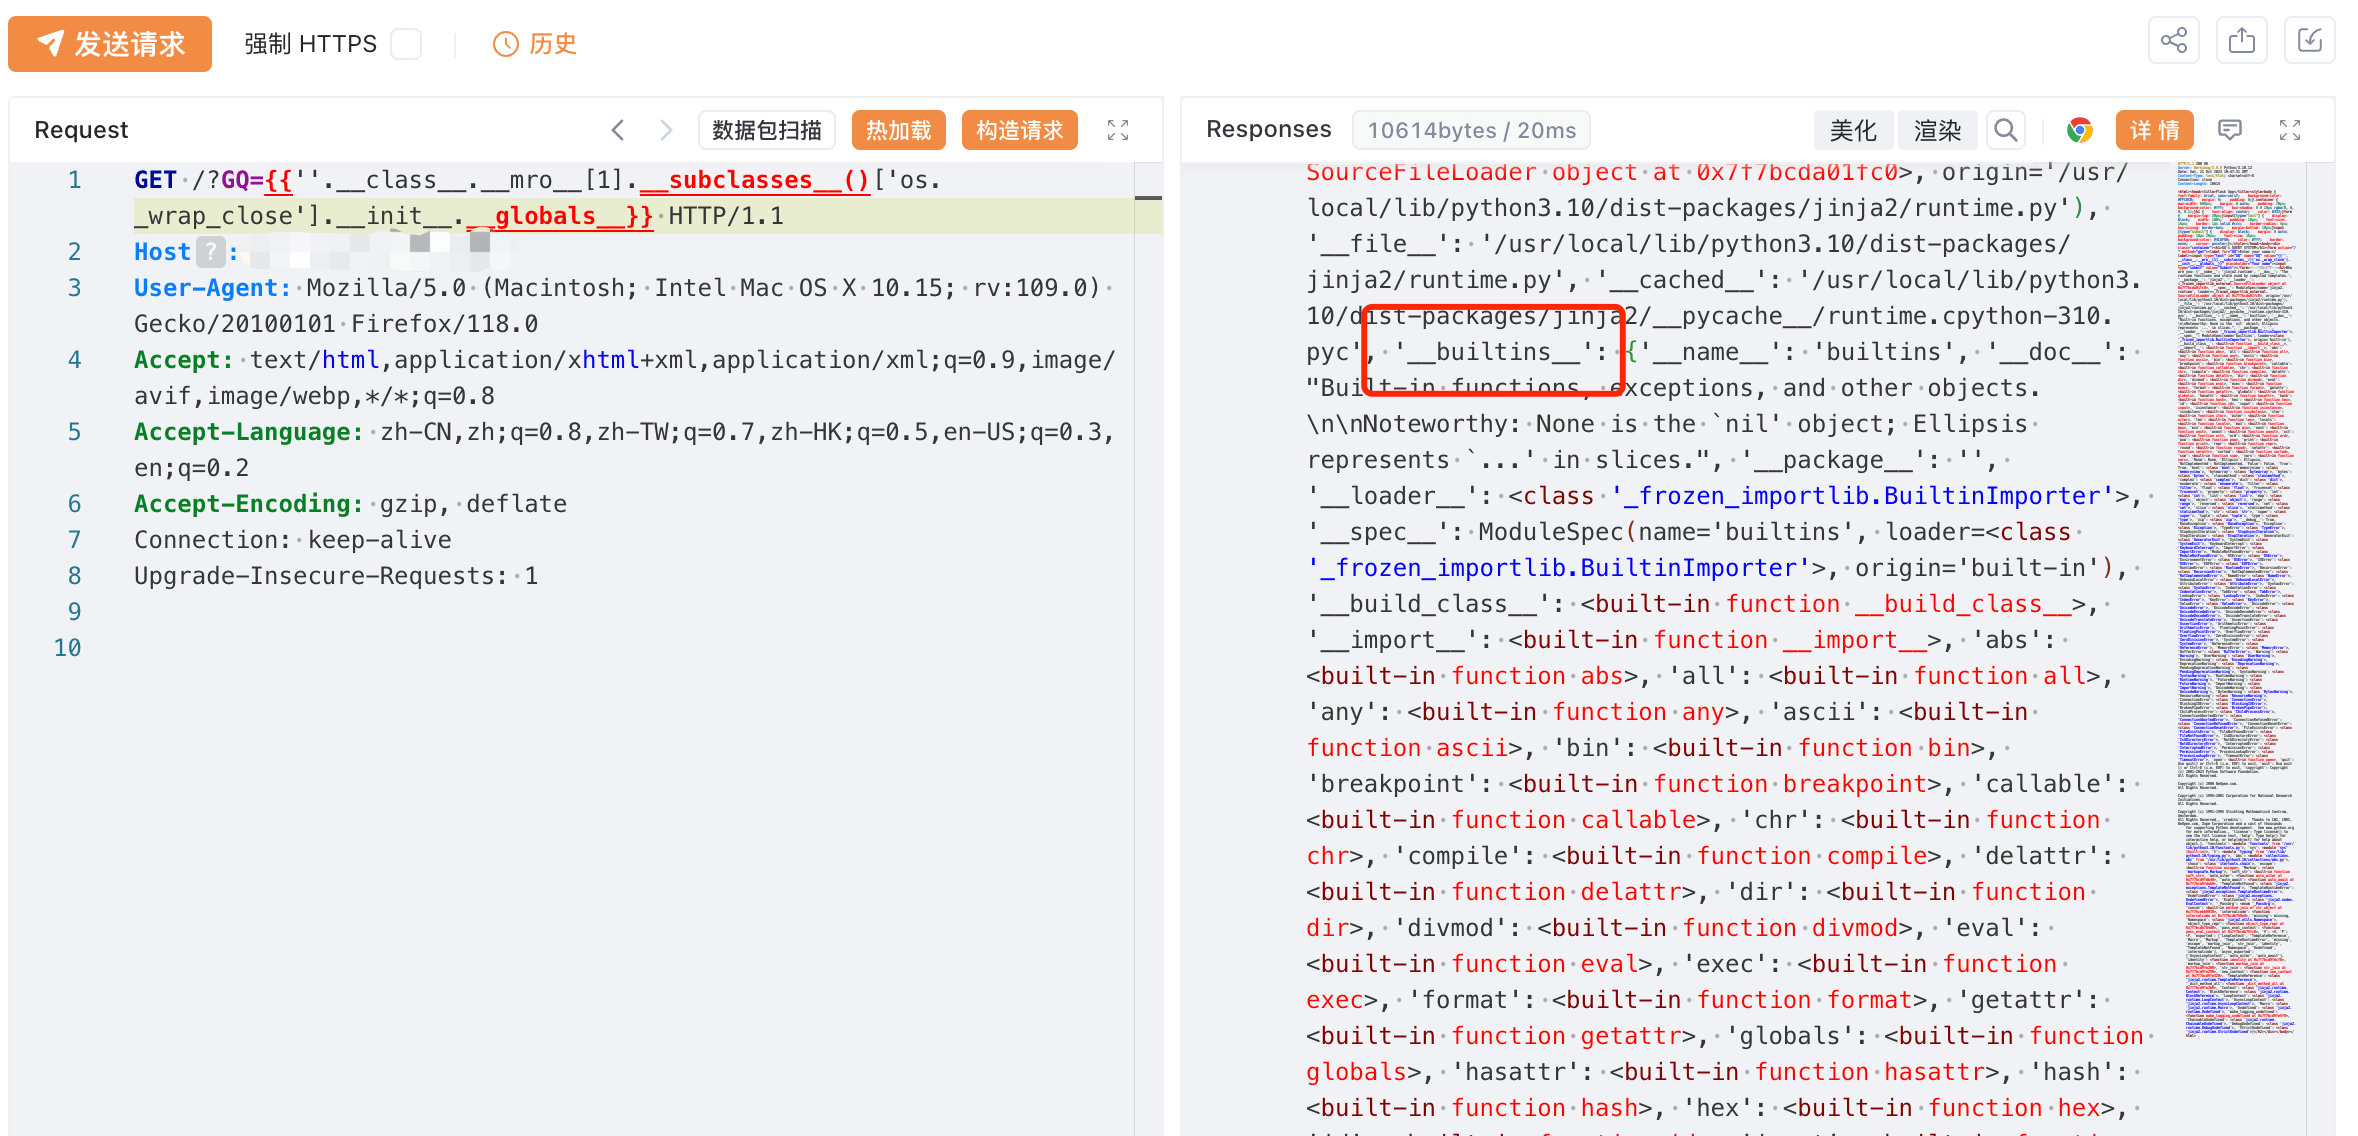
Task: Click the __globals__ text in the request
Action: point(545,216)
